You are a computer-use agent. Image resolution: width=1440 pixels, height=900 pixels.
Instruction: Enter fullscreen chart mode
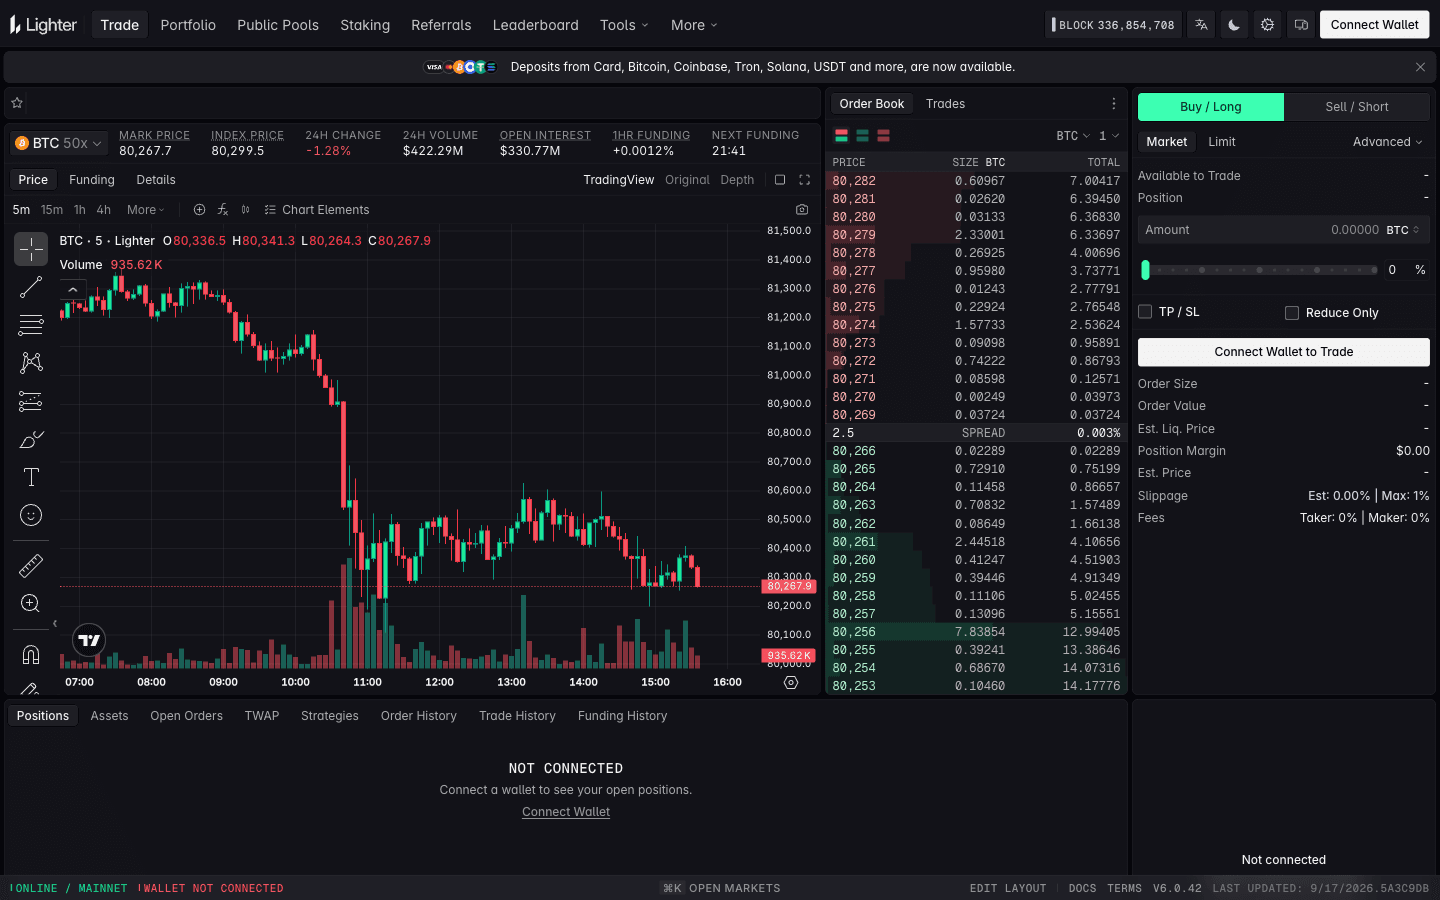pos(804,180)
